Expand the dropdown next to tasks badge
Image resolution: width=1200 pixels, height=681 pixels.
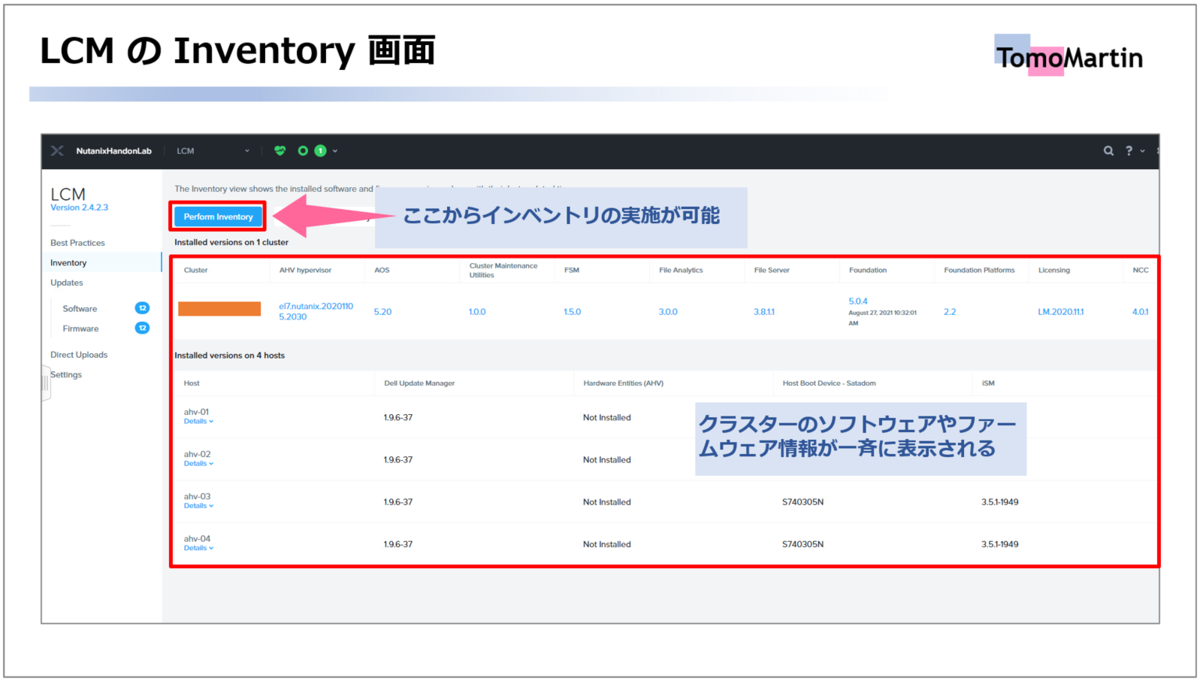[335, 151]
